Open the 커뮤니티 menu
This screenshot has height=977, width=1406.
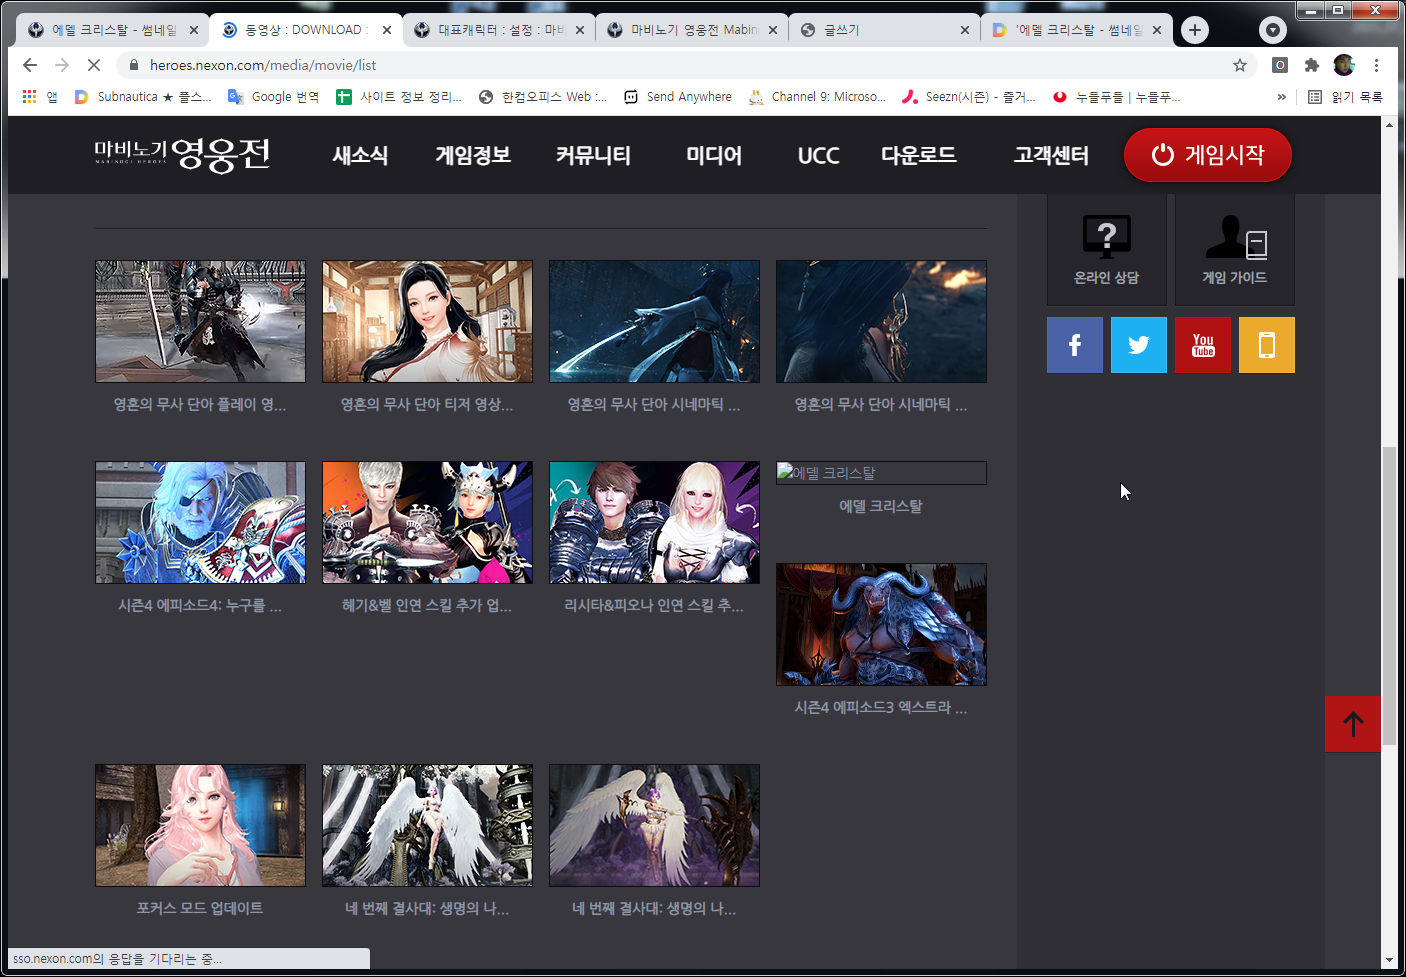pyautogui.click(x=593, y=155)
